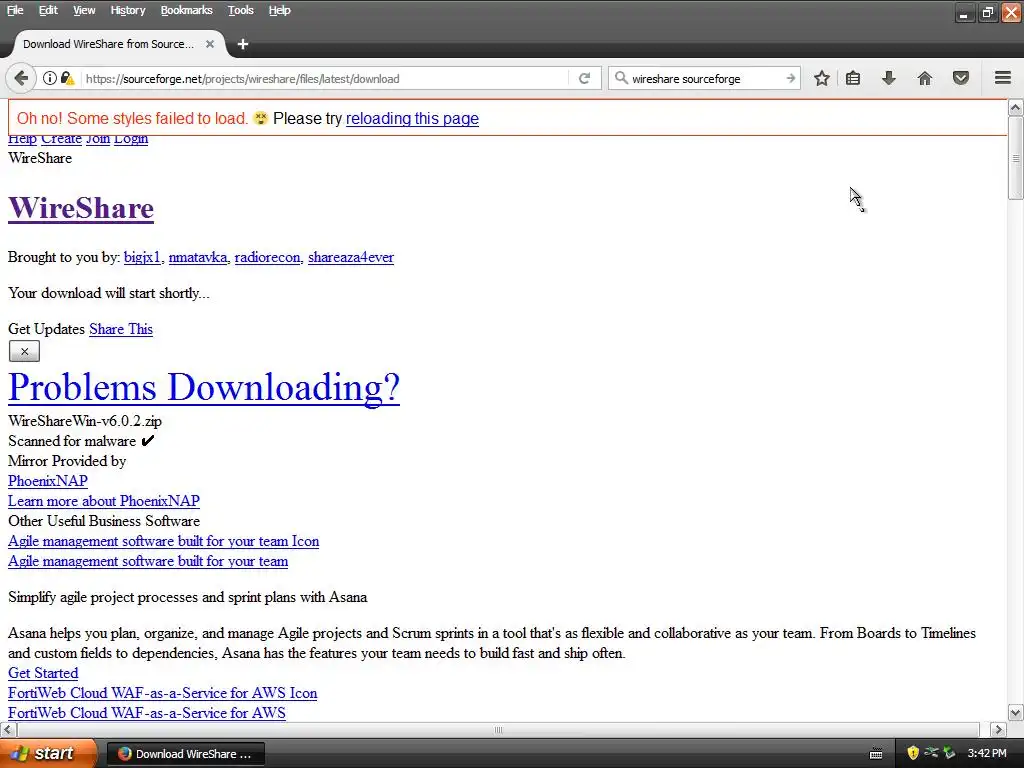This screenshot has width=1024, height=768.
Task: Open the padlock warning security icon
Action: [x=67, y=78]
